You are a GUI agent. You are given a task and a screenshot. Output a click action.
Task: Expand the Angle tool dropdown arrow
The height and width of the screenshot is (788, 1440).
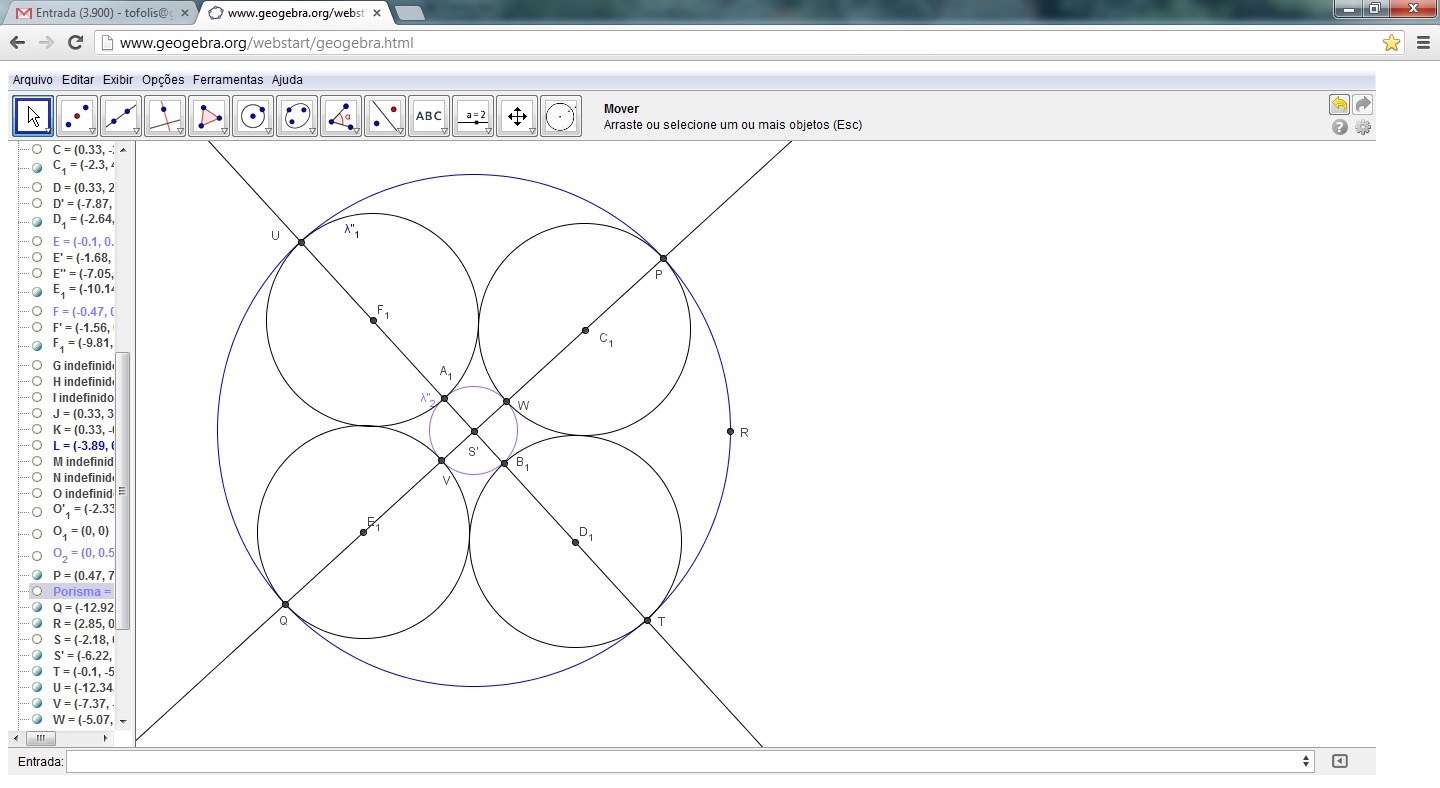(356, 131)
